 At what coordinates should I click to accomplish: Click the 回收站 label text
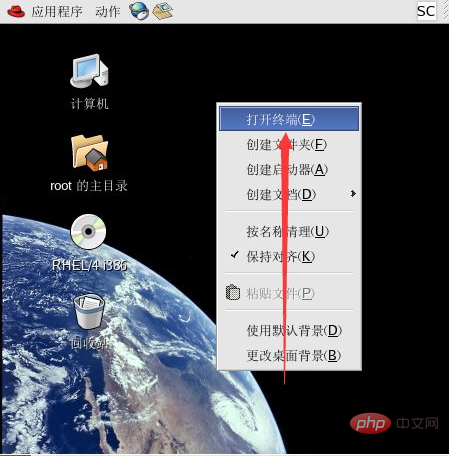(89, 343)
